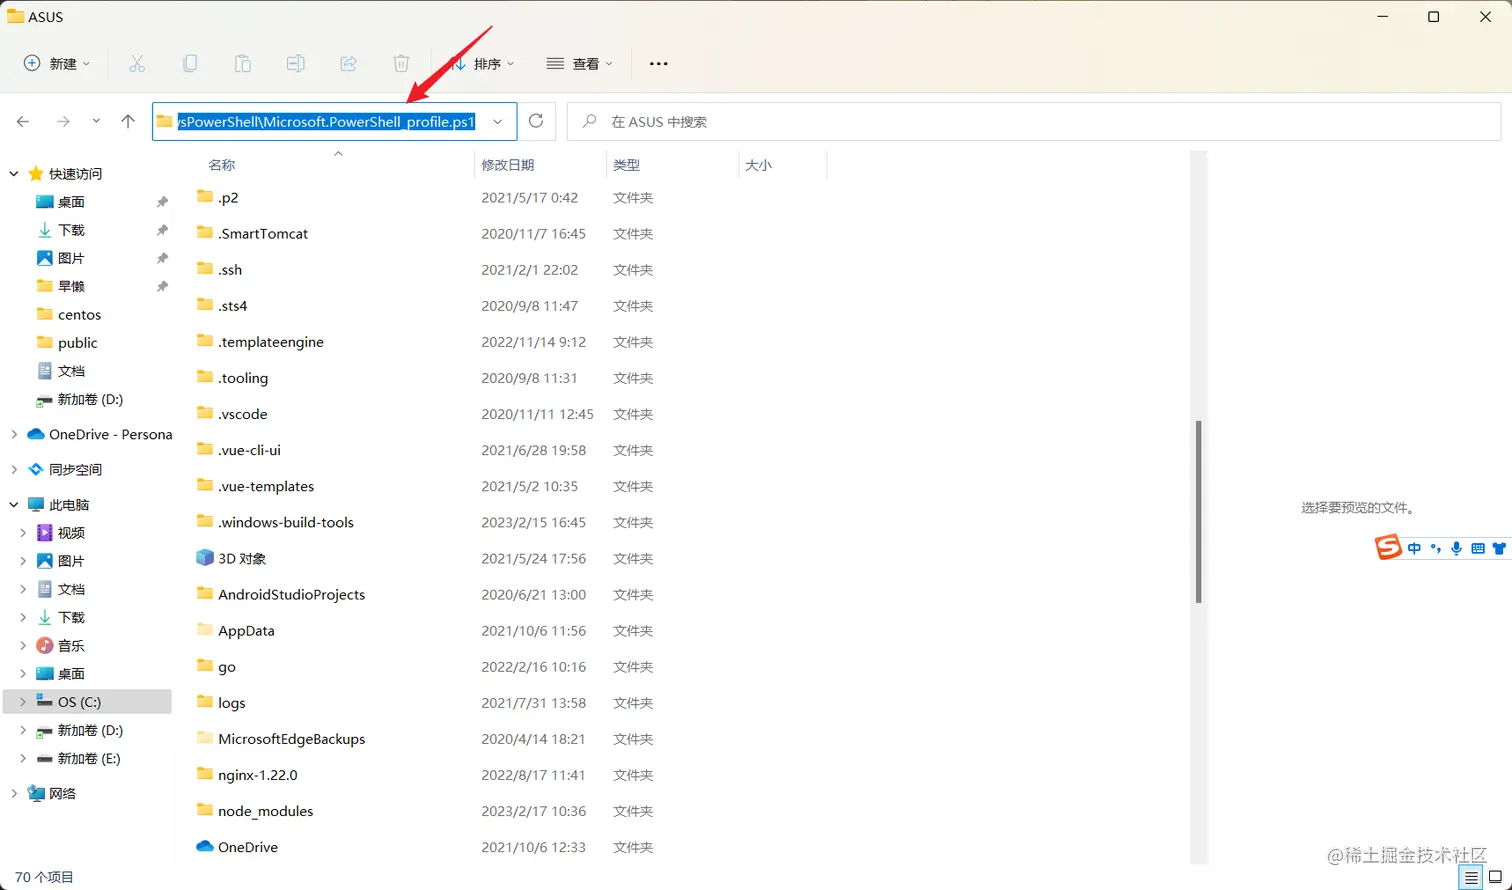1512x890 pixels.
Task: Click the Paste clipboard icon
Action: 243,63
